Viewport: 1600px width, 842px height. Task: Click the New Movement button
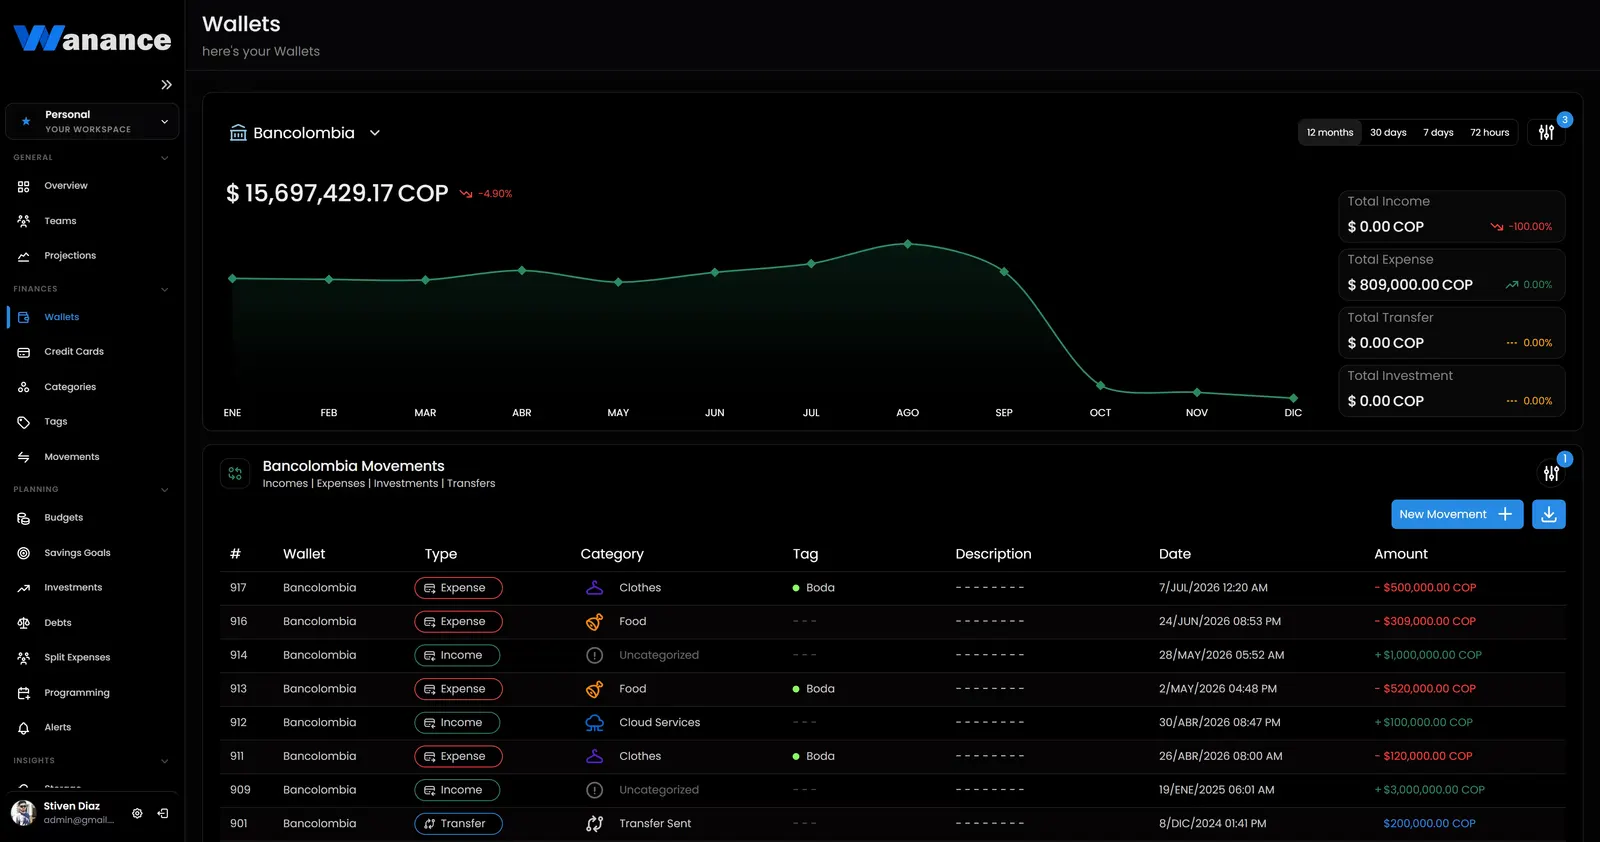click(1457, 514)
